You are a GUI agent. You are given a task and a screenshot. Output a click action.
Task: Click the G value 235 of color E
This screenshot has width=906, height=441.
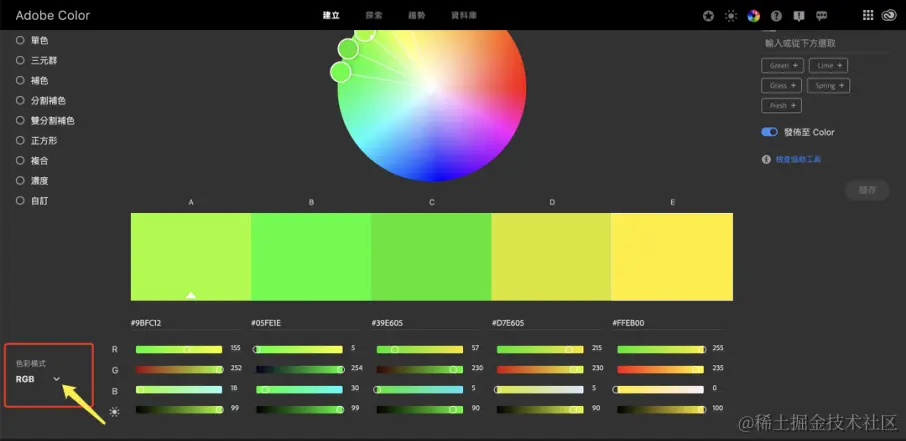click(718, 368)
